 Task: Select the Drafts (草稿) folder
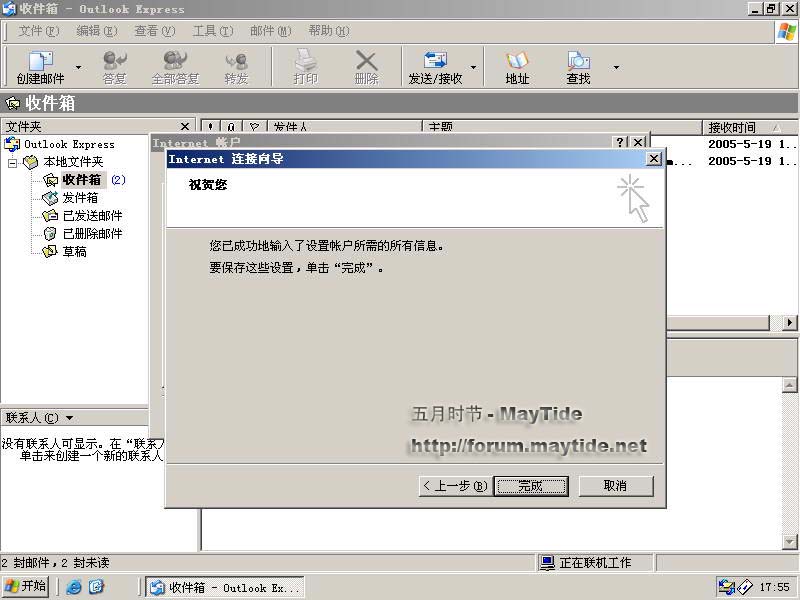pyautogui.click(x=74, y=252)
